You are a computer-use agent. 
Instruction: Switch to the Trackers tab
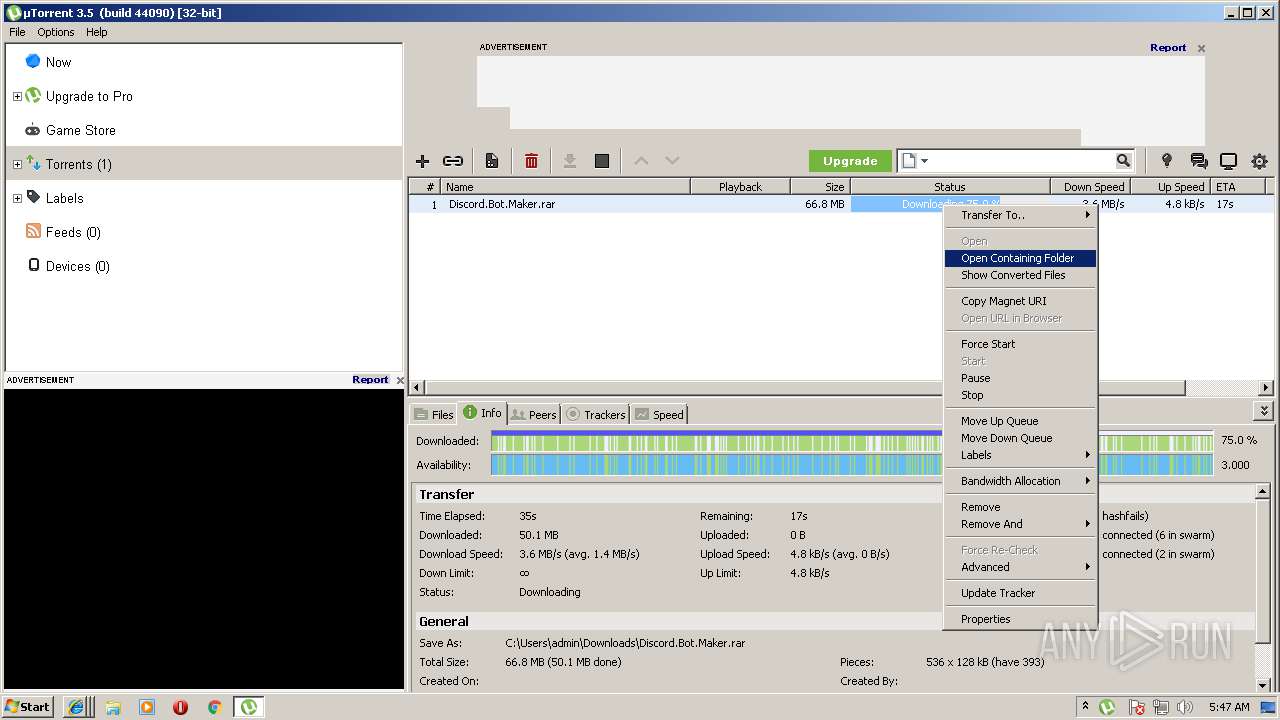click(x=596, y=414)
